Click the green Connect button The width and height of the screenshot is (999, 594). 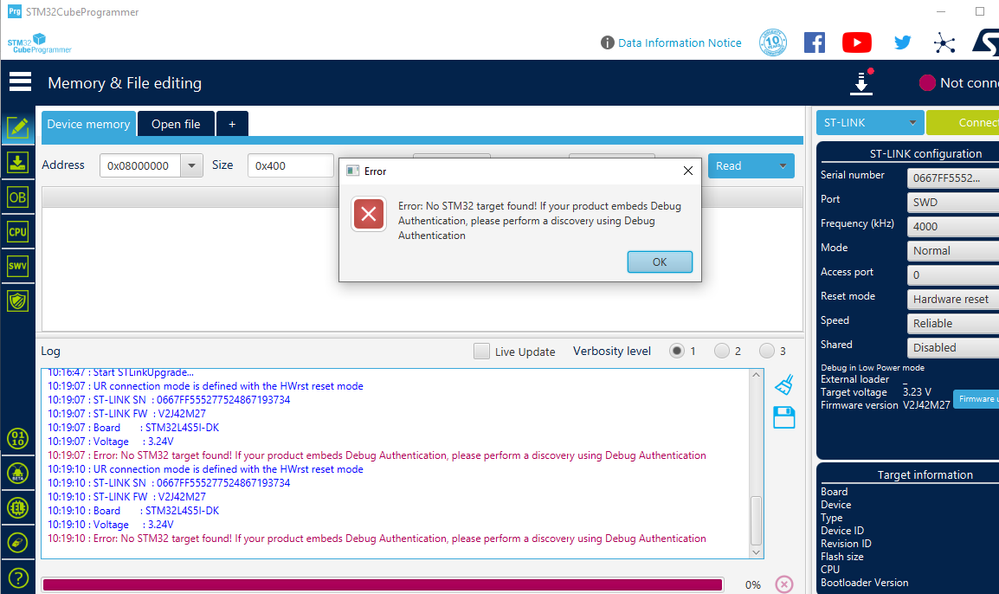963,122
